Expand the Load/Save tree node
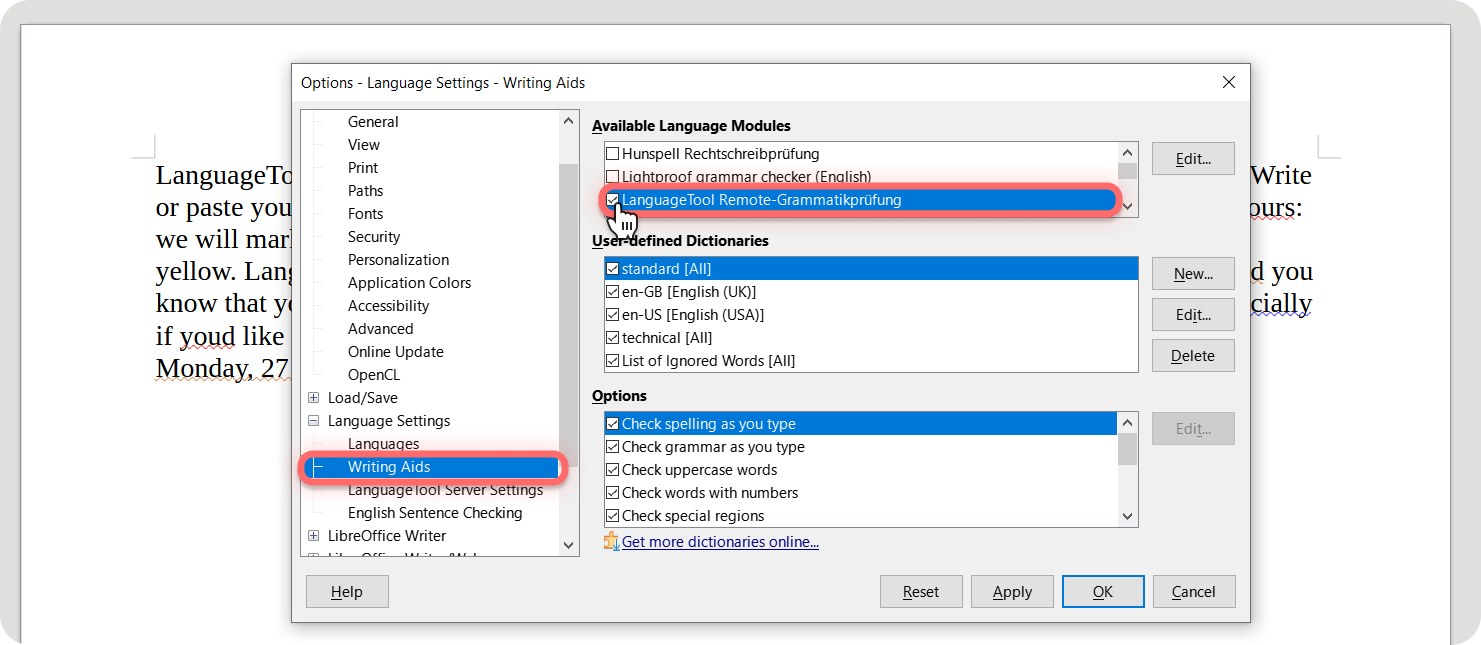1481x645 pixels. tap(314, 398)
